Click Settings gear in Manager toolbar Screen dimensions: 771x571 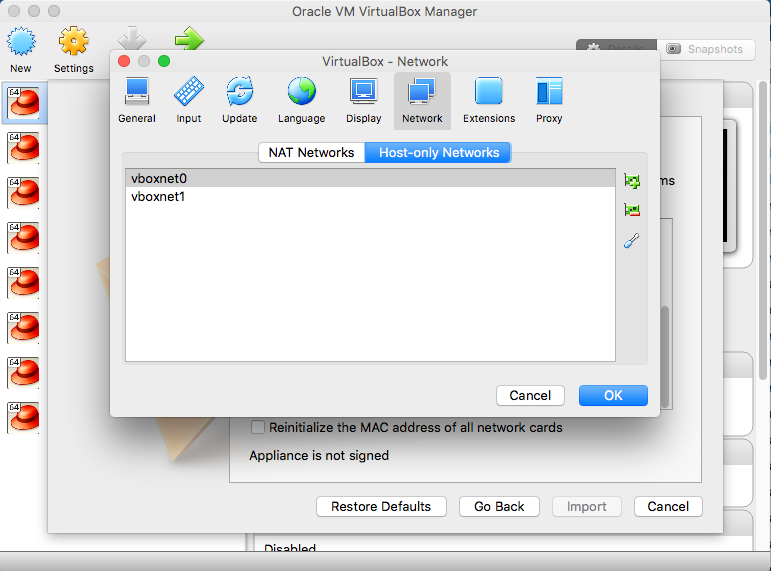coord(74,50)
